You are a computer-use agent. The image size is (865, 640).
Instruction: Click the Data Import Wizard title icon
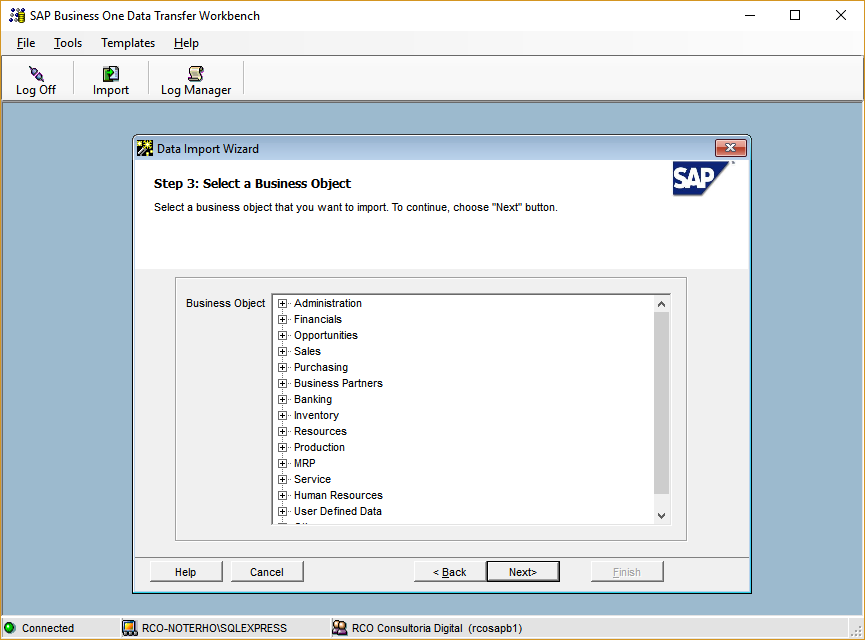pyautogui.click(x=145, y=148)
